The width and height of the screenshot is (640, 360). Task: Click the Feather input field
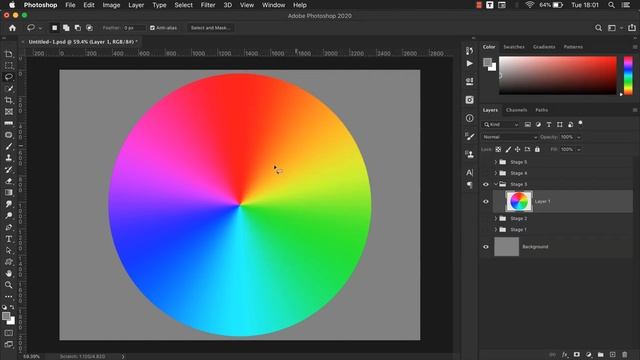point(134,28)
